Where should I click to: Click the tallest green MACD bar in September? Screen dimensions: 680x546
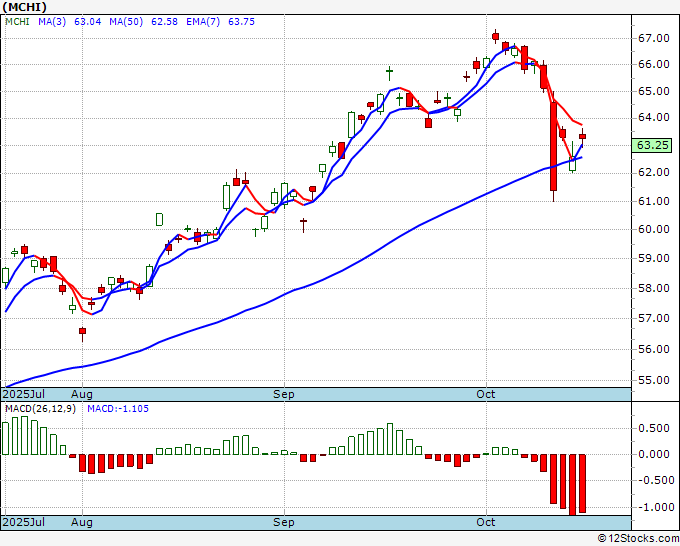[x=390, y=439]
